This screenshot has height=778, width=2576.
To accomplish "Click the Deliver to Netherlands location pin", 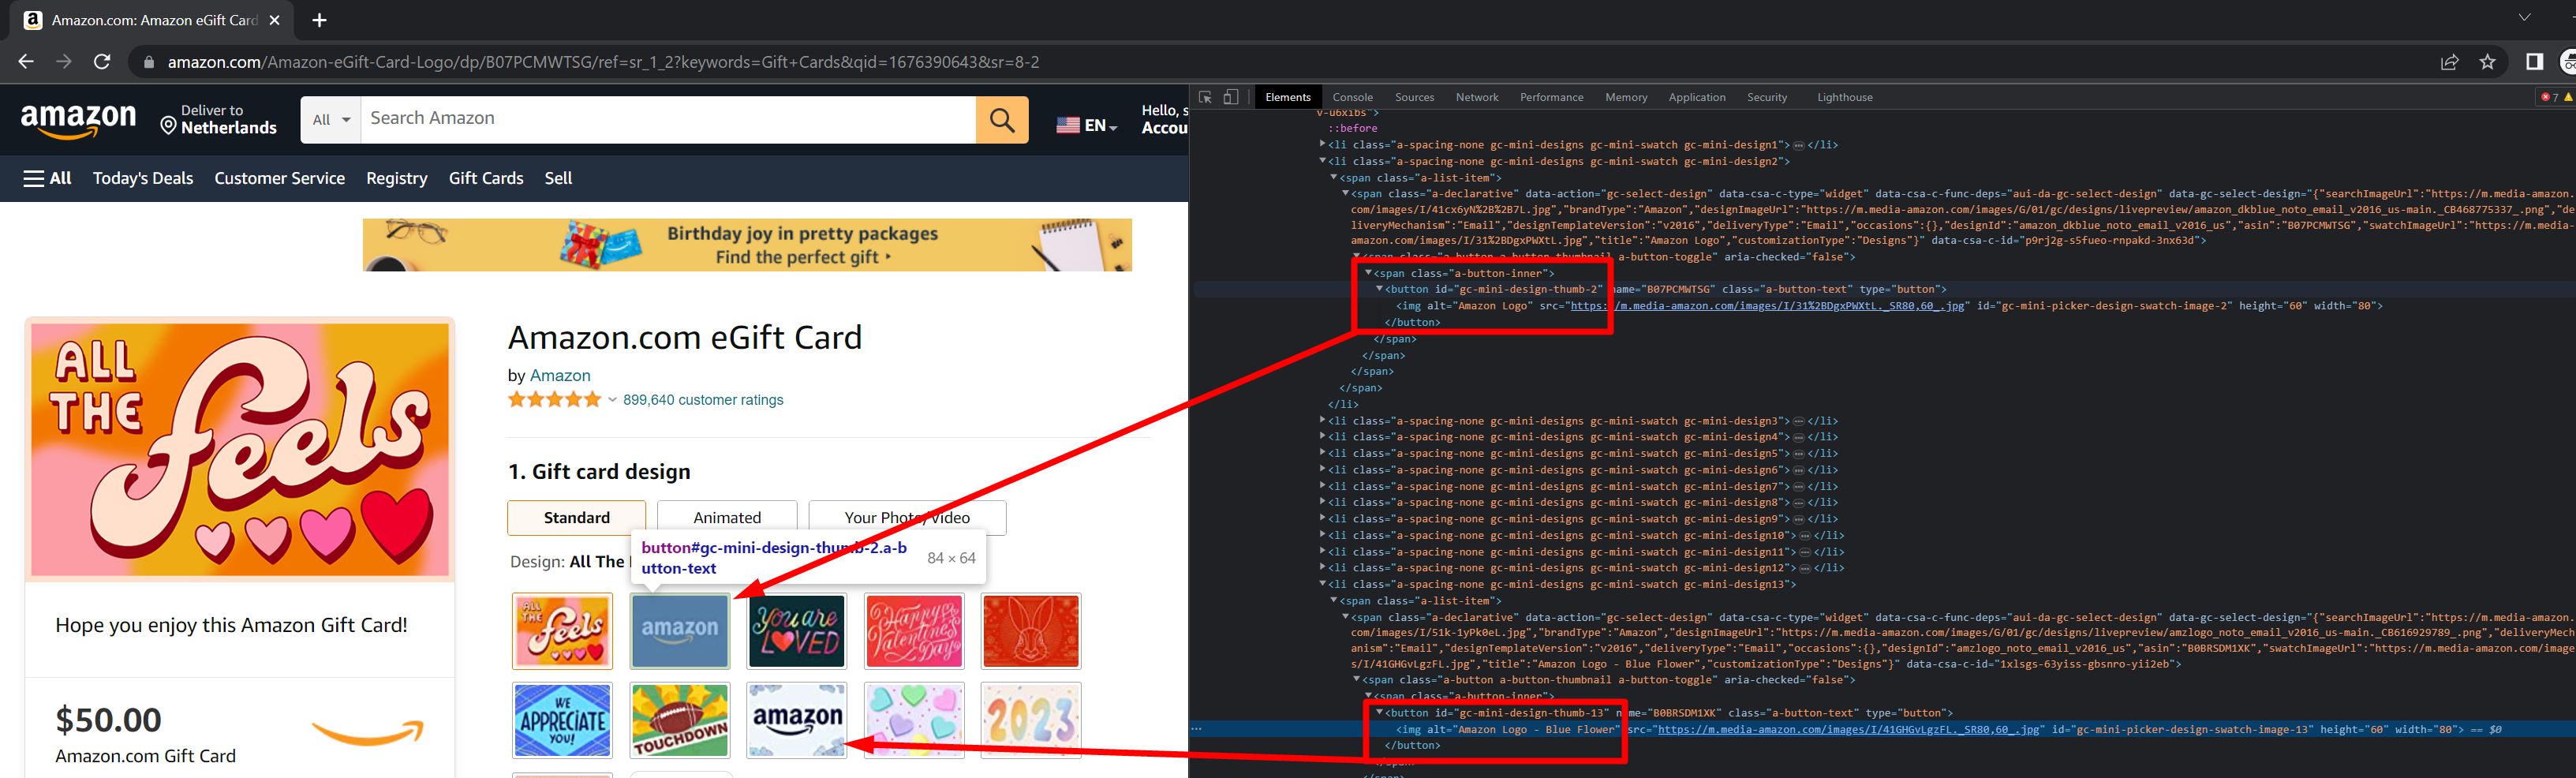I will click(x=168, y=125).
